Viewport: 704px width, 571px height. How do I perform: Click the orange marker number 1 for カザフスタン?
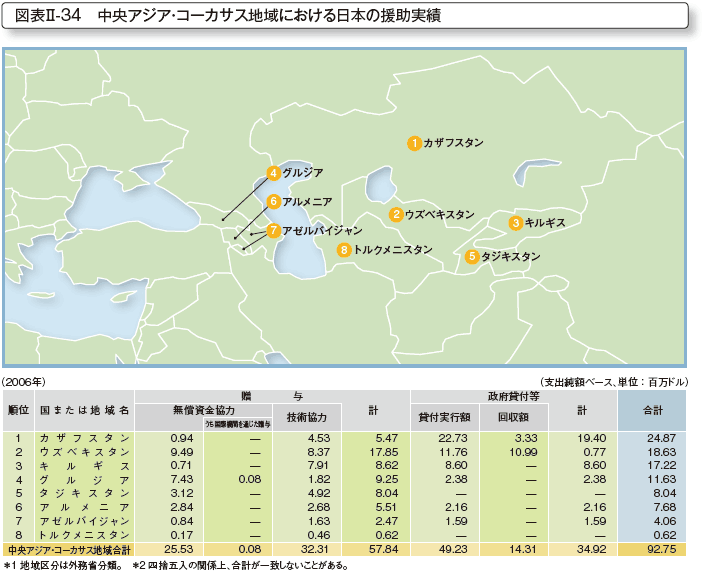414,143
